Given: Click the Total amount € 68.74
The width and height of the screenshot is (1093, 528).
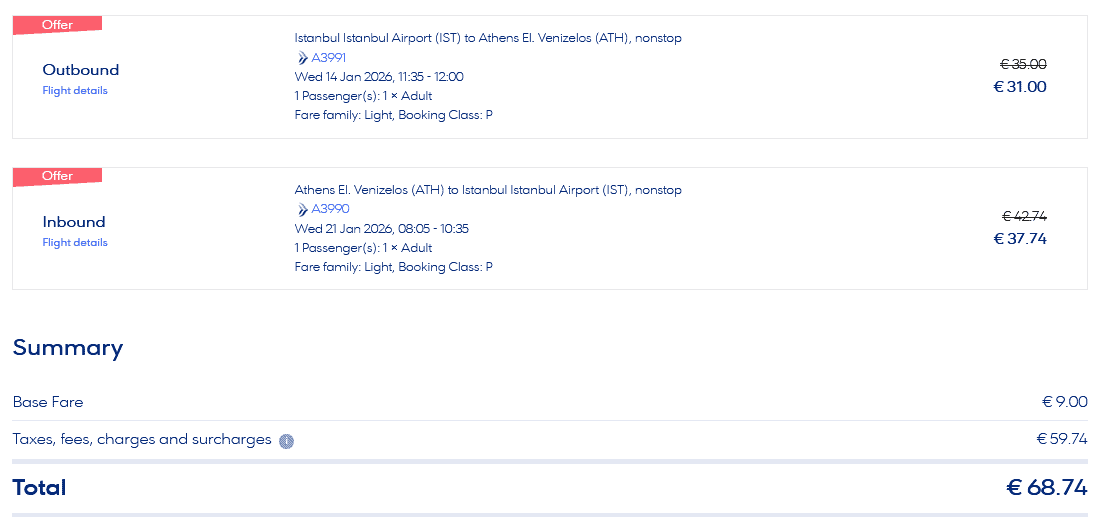Looking at the screenshot, I should [1046, 488].
